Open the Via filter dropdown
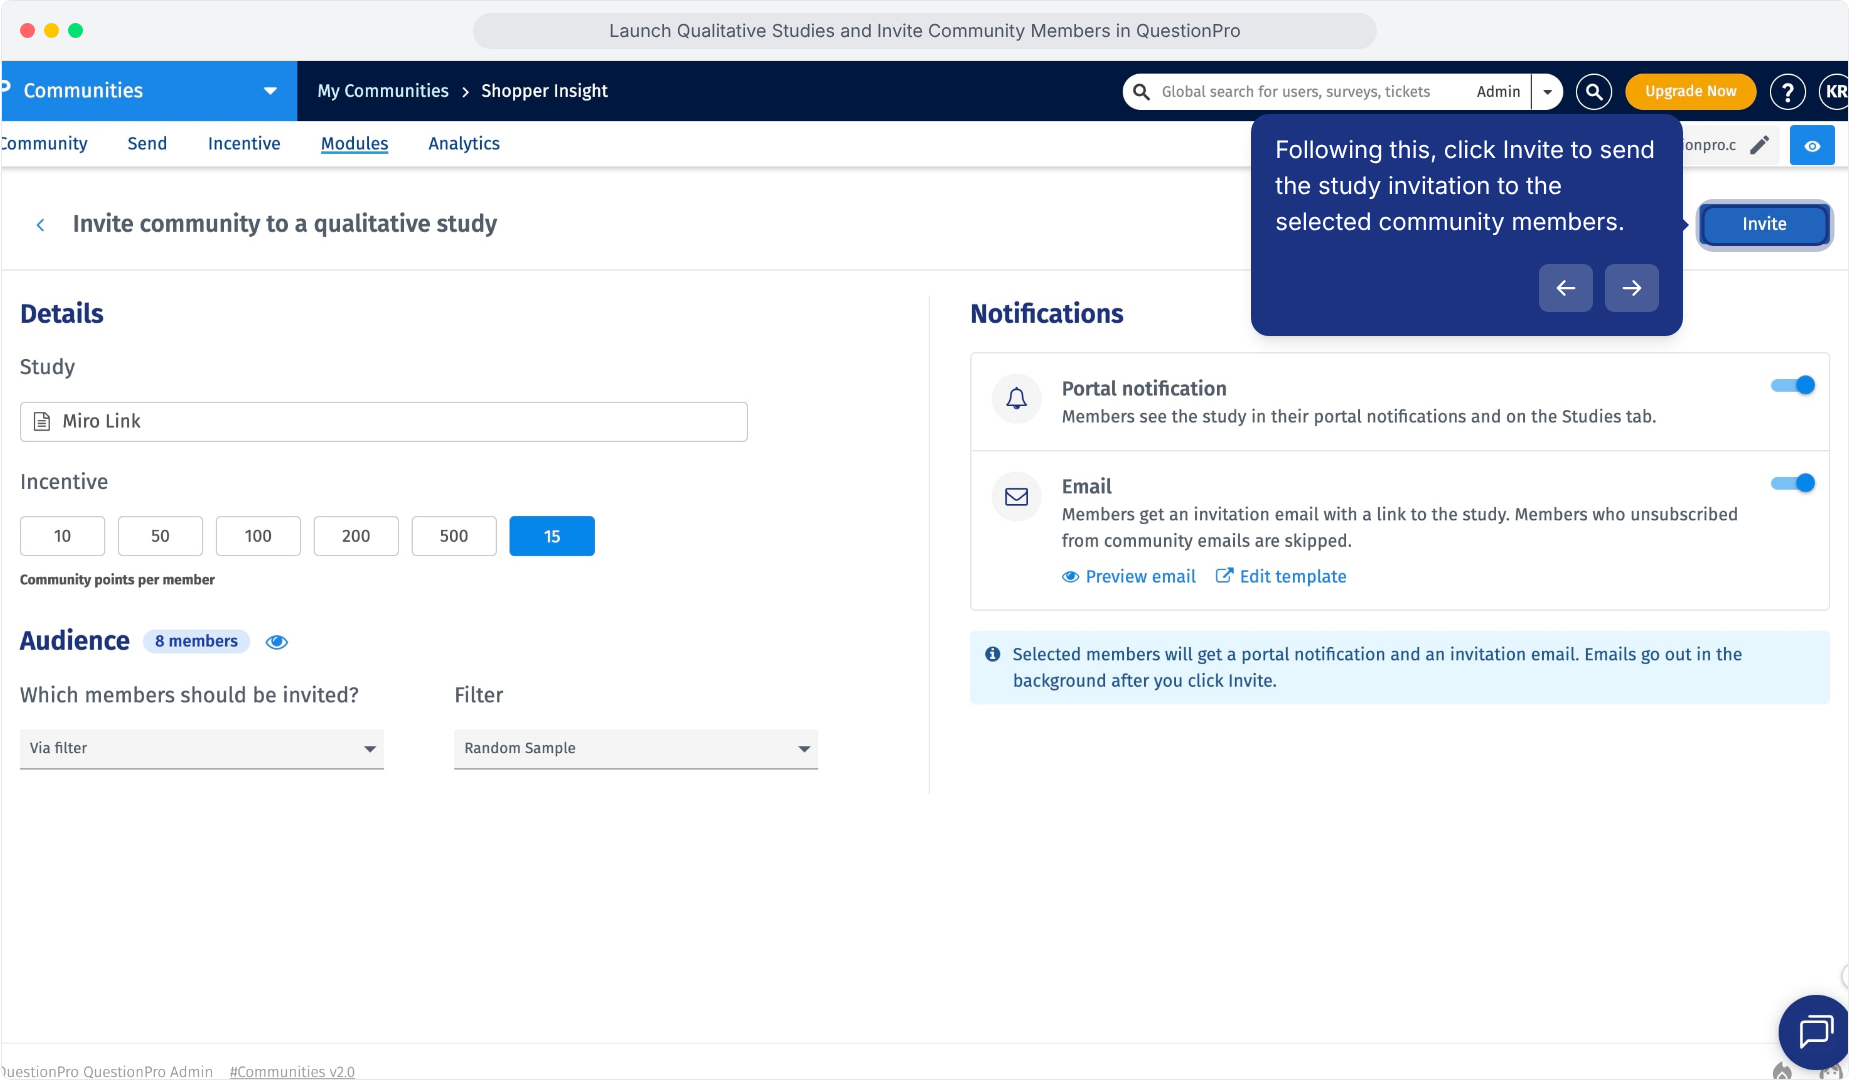The image size is (1850, 1080). [202, 749]
